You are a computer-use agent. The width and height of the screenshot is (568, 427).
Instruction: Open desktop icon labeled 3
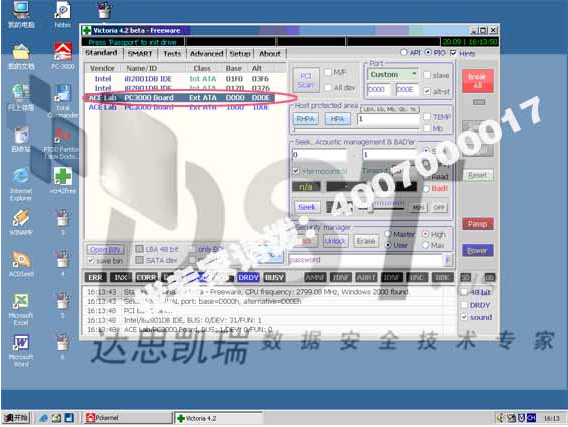63,222
